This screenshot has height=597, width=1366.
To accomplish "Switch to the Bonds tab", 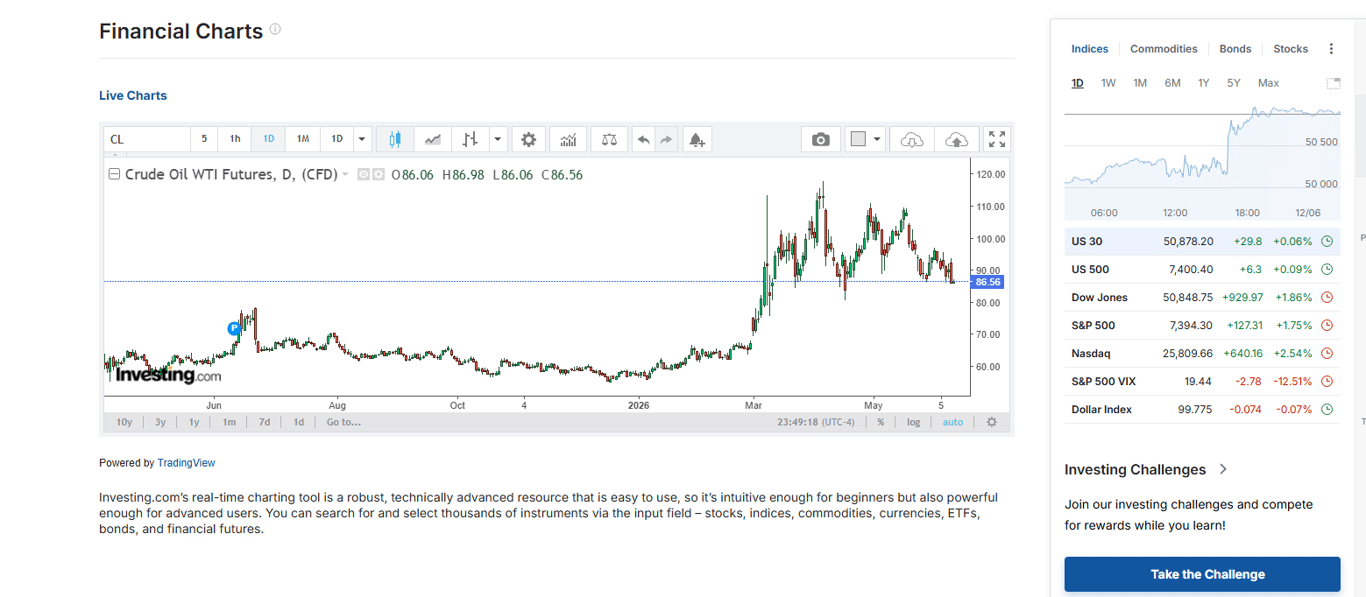I will [x=1235, y=49].
